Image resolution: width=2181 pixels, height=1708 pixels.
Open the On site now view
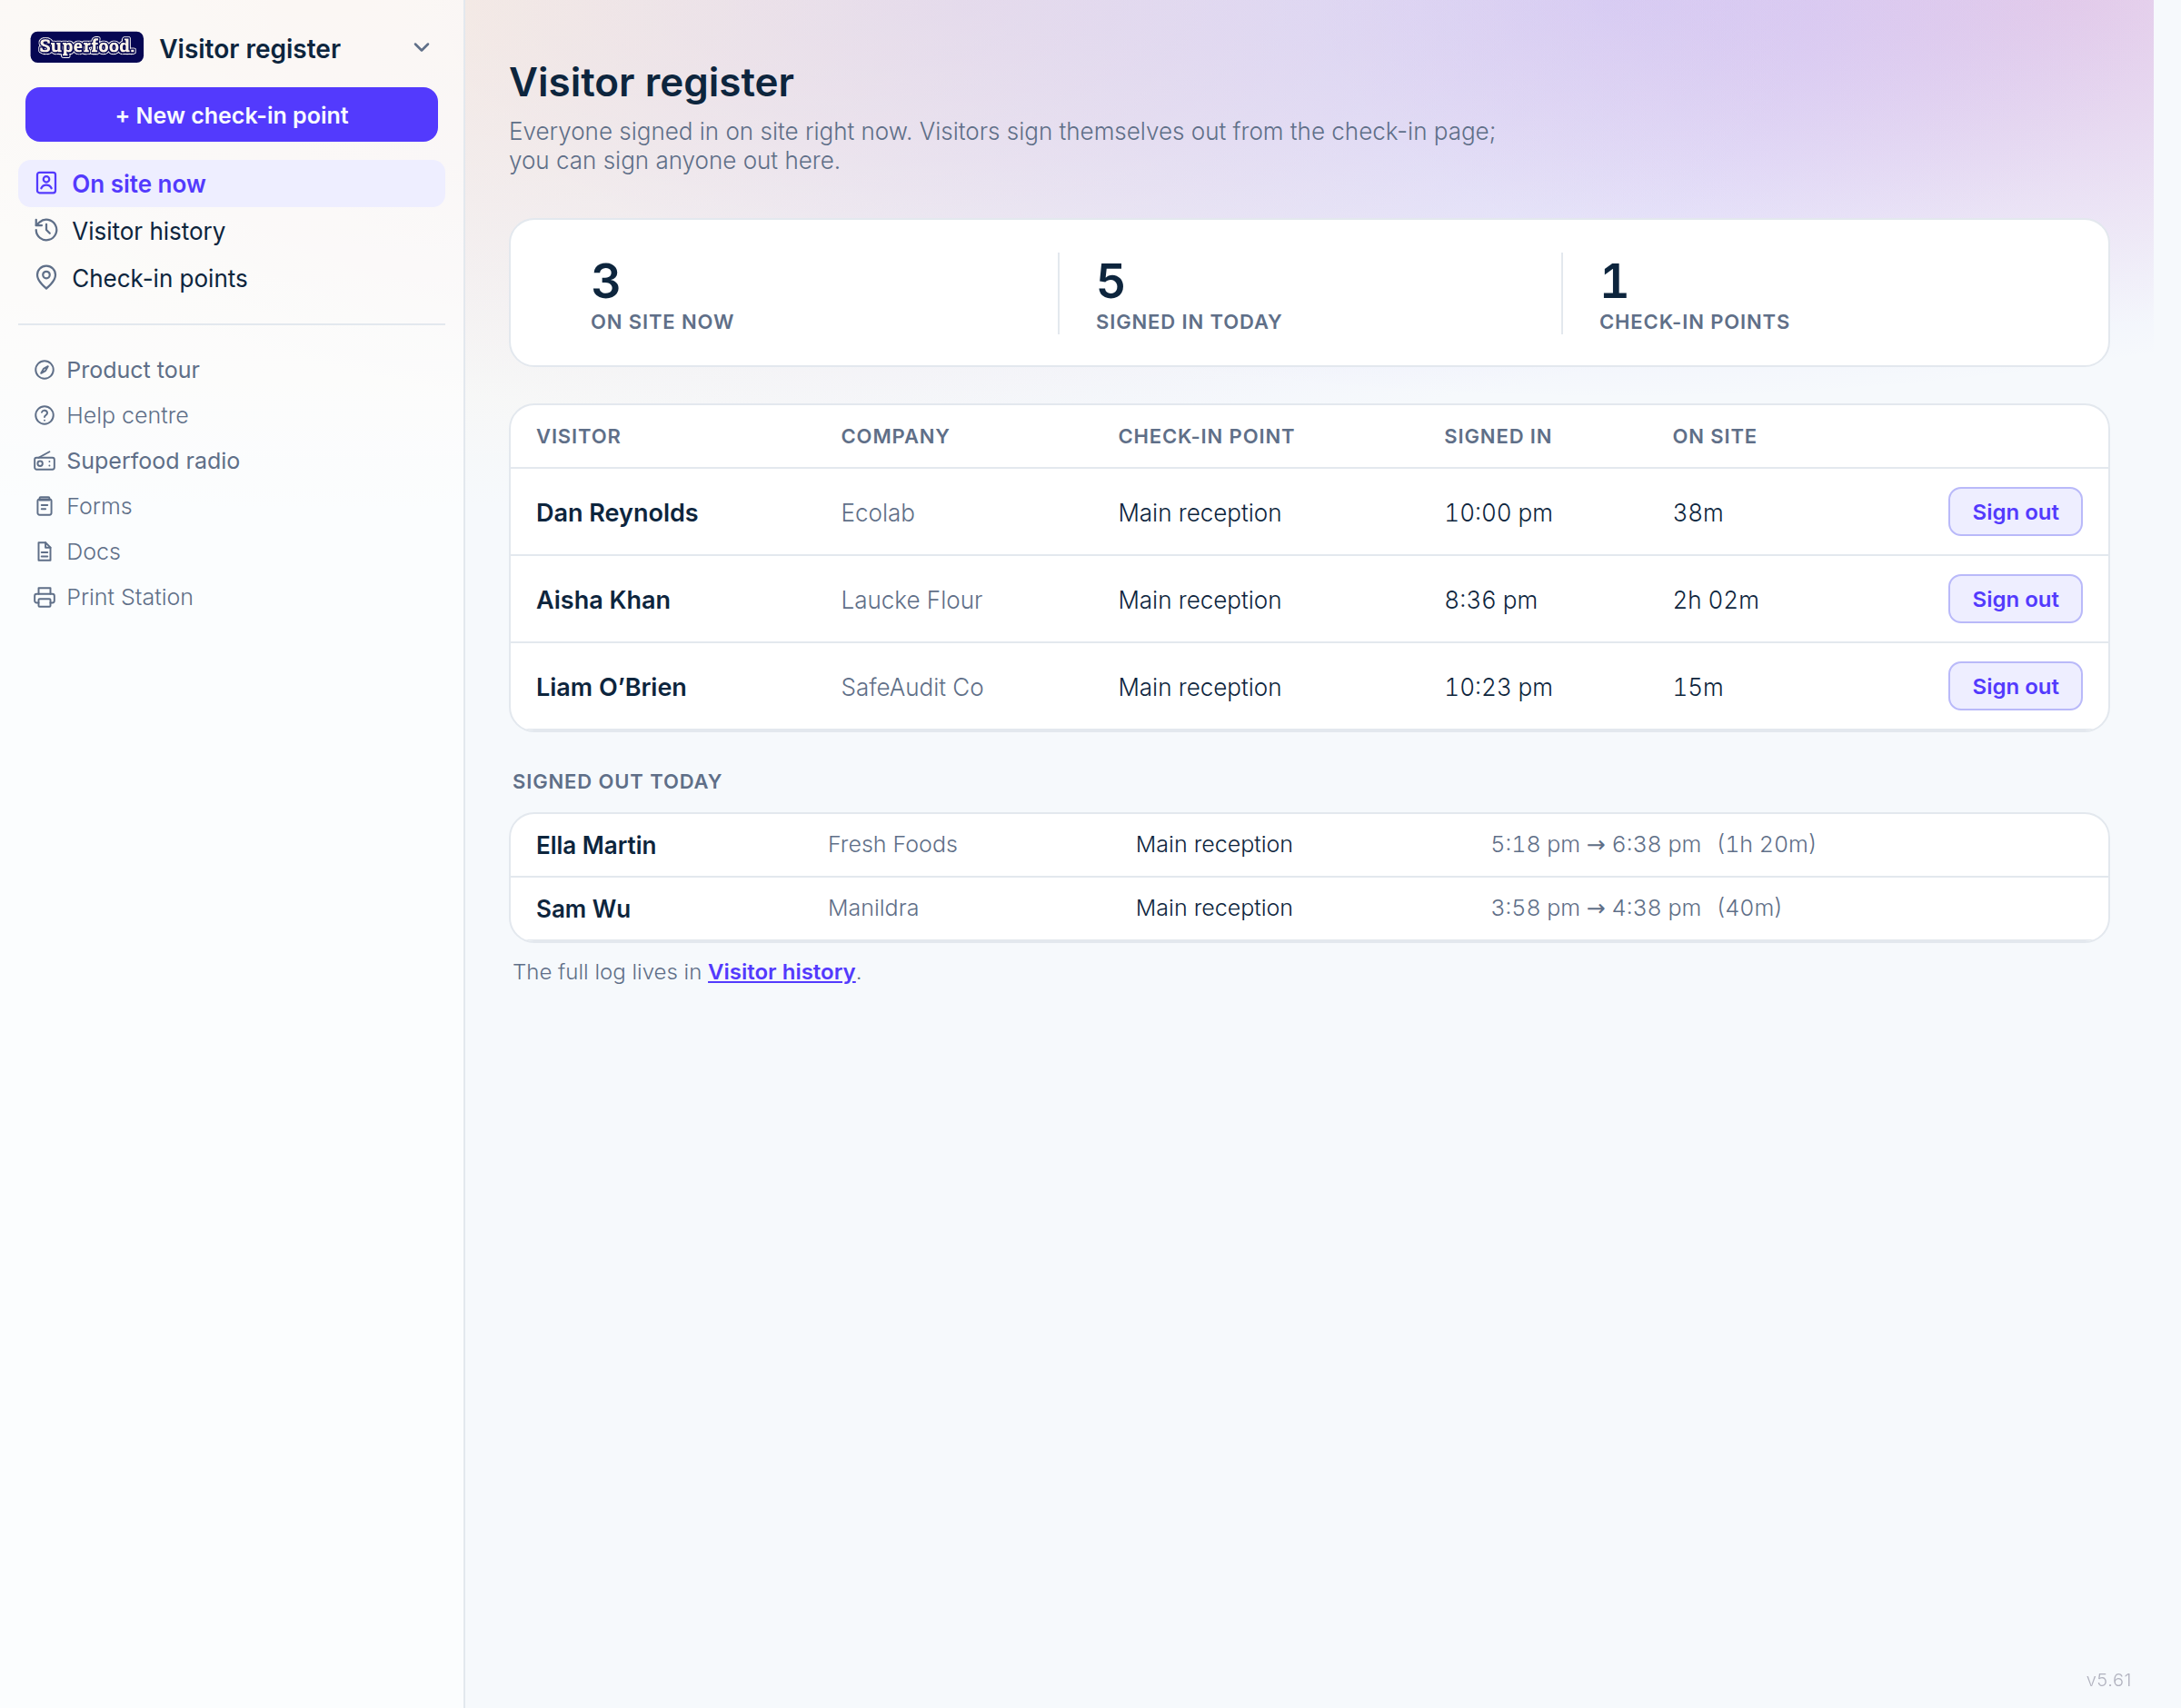(x=231, y=184)
